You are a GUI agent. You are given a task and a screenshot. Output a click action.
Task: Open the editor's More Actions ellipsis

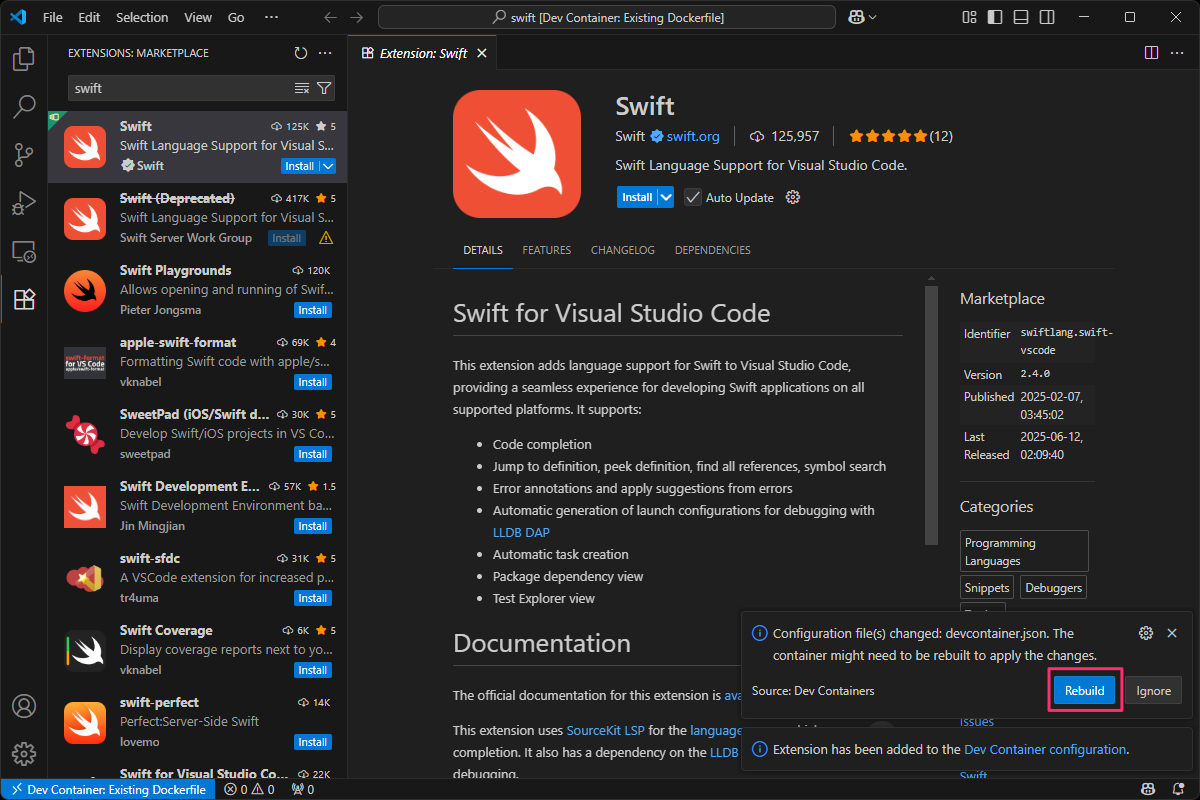(x=1178, y=53)
